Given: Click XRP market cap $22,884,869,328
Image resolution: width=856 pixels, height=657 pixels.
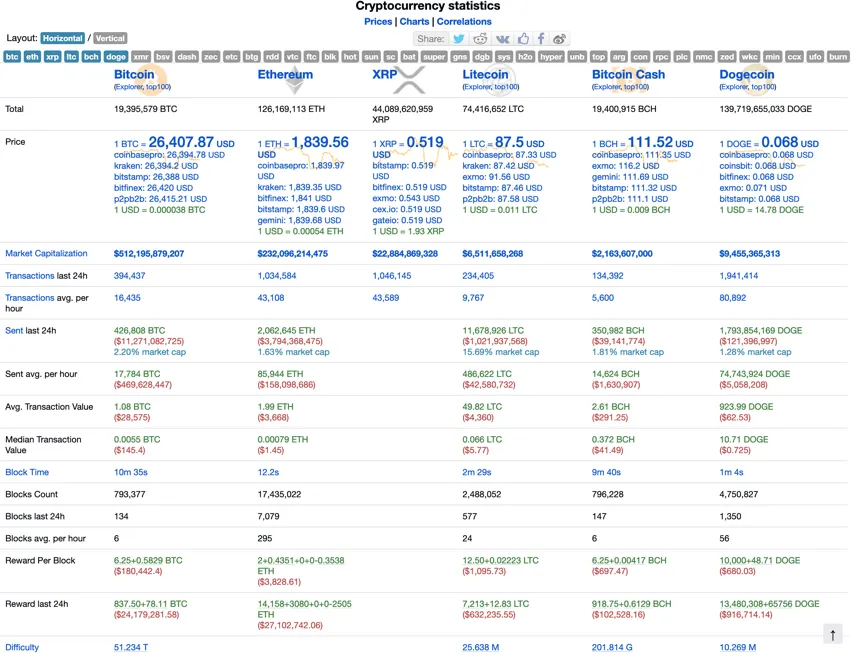Looking at the screenshot, I should pyautogui.click(x=405, y=253).
